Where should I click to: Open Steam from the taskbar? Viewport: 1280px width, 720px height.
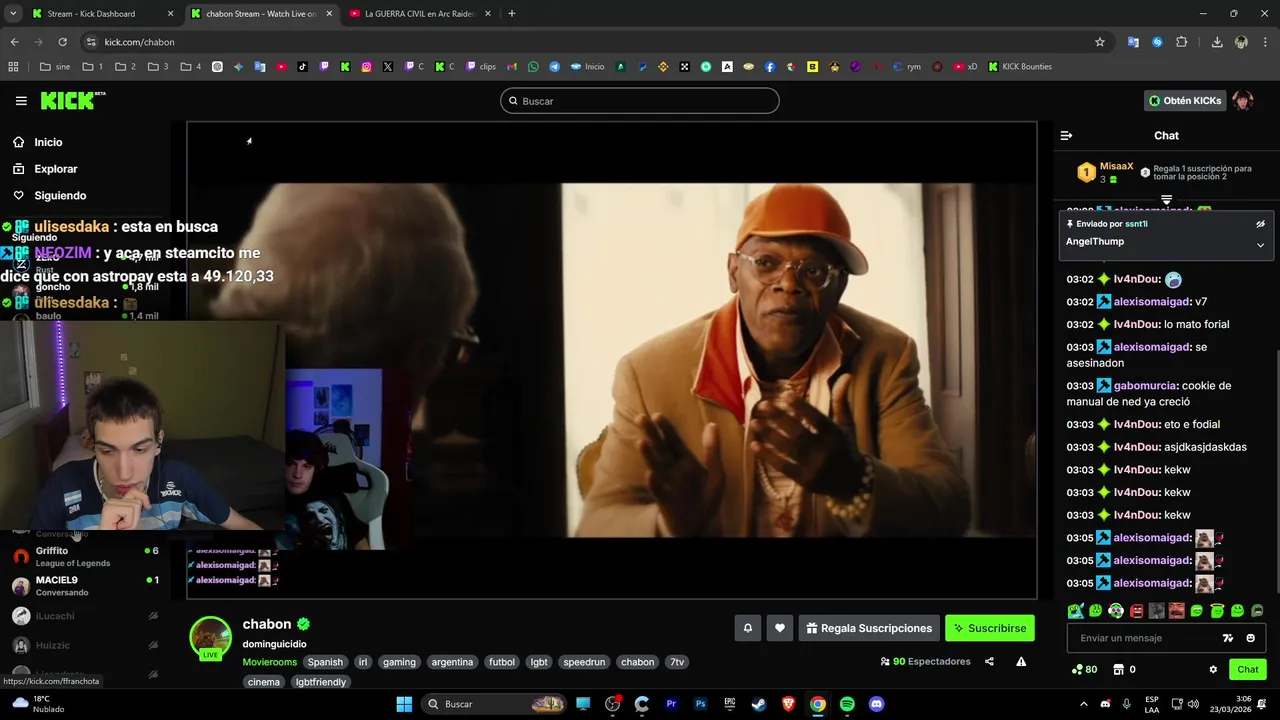(x=759, y=704)
